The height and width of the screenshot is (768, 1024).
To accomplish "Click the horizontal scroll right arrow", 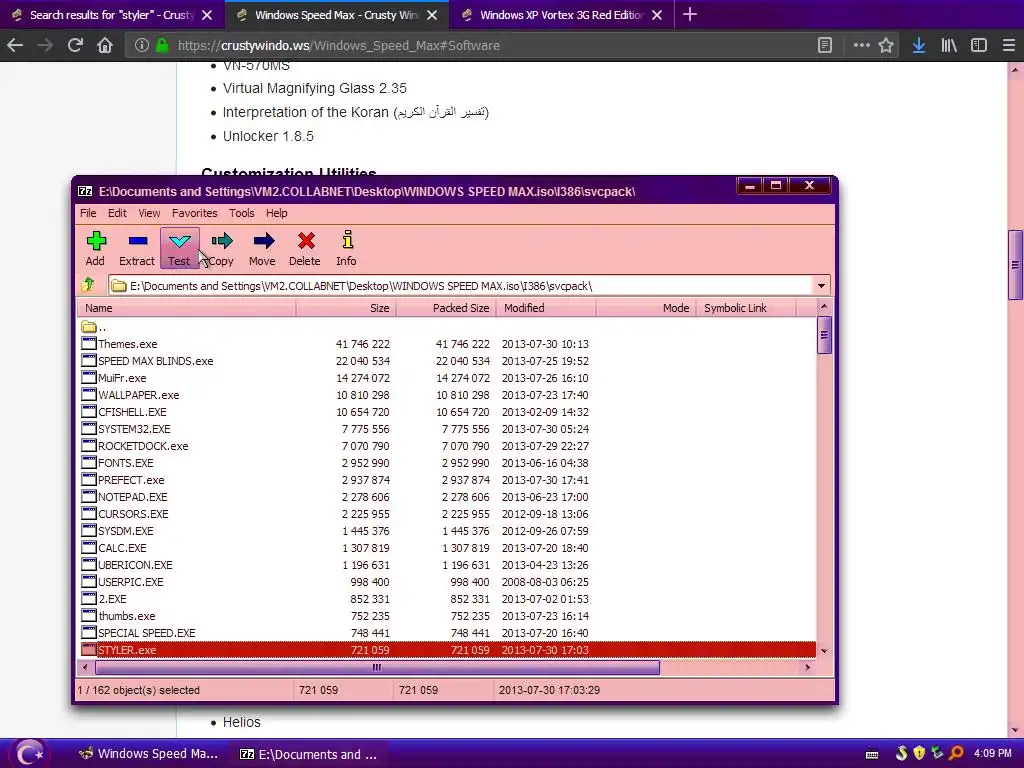I will point(808,667).
